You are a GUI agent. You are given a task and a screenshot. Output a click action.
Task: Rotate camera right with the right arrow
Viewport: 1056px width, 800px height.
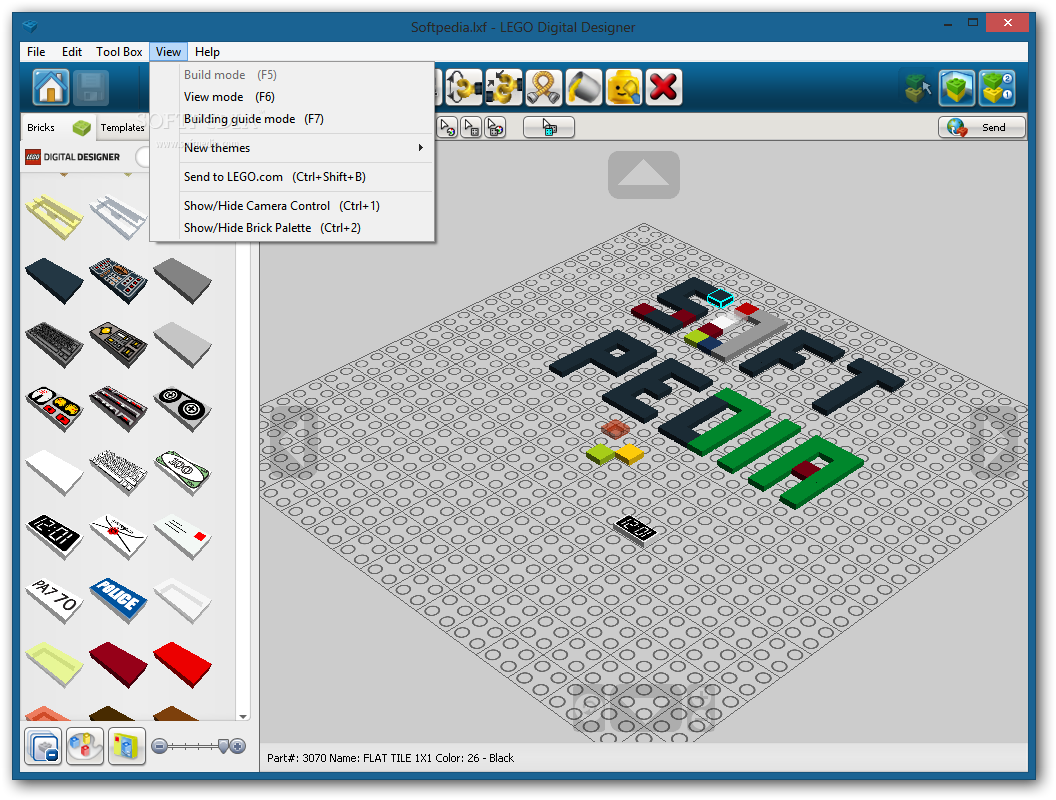tap(995, 442)
